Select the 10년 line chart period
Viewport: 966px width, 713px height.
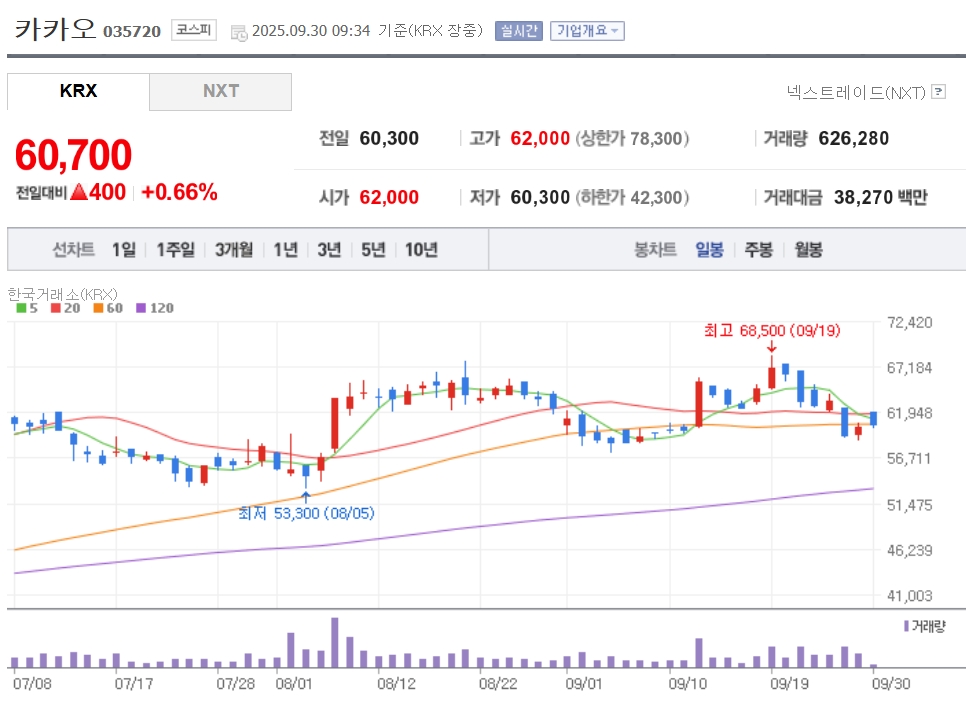(x=421, y=250)
